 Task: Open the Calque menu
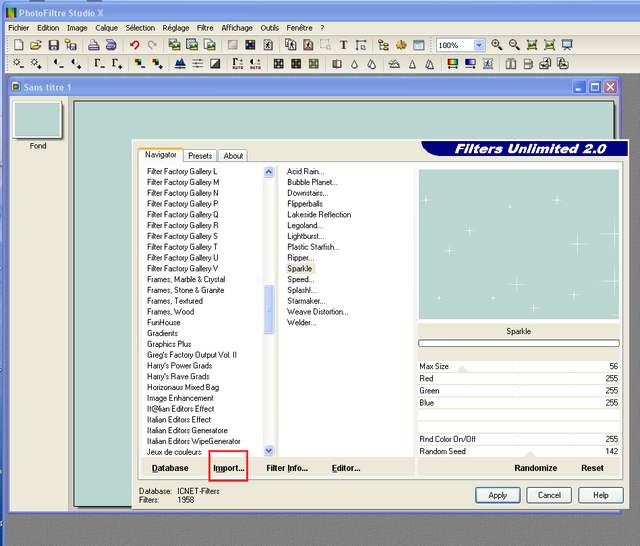(x=106, y=28)
